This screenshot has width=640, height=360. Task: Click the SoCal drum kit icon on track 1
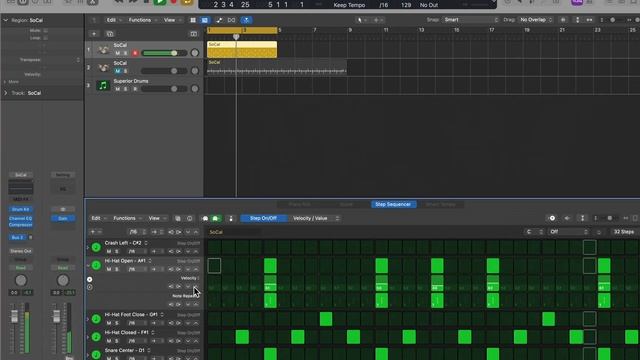point(103,50)
